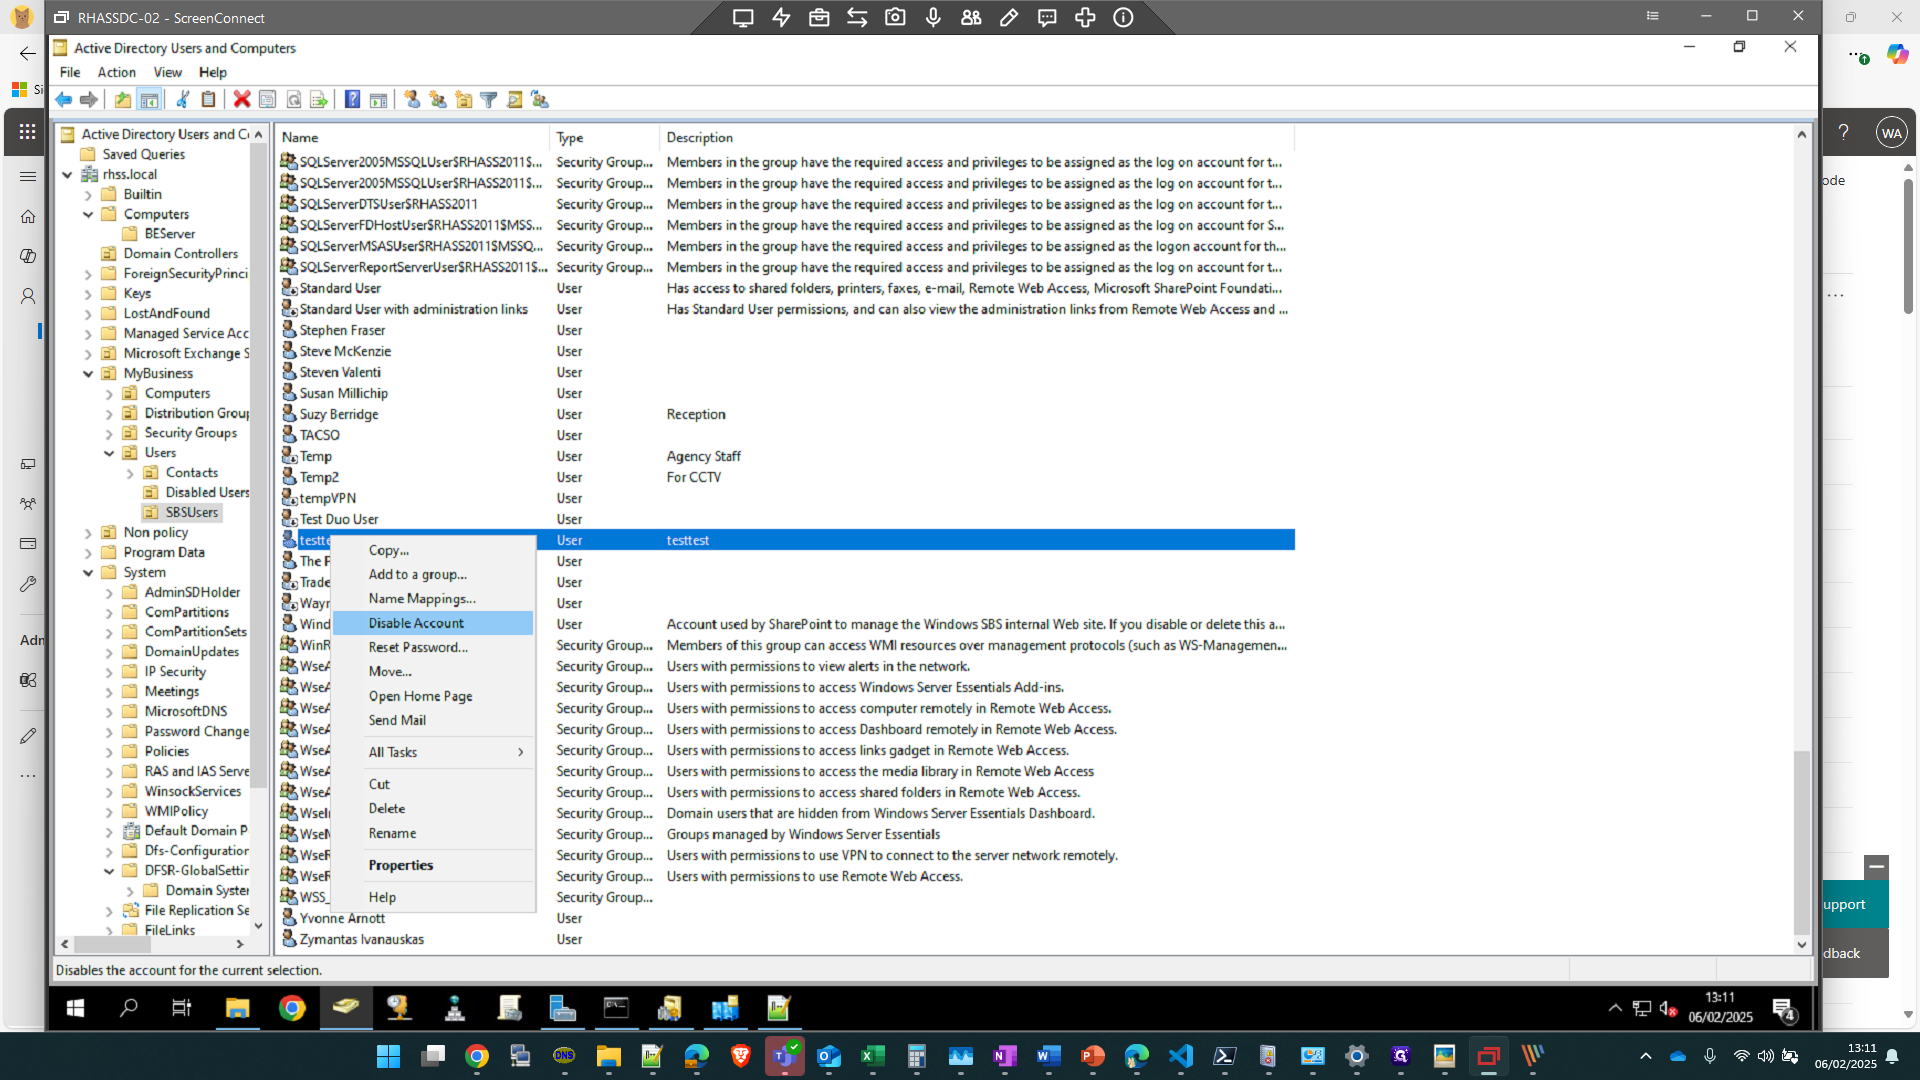Image resolution: width=1920 pixels, height=1080 pixels.
Task: Click the ScreenConnect microphone icon
Action: tap(933, 17)
